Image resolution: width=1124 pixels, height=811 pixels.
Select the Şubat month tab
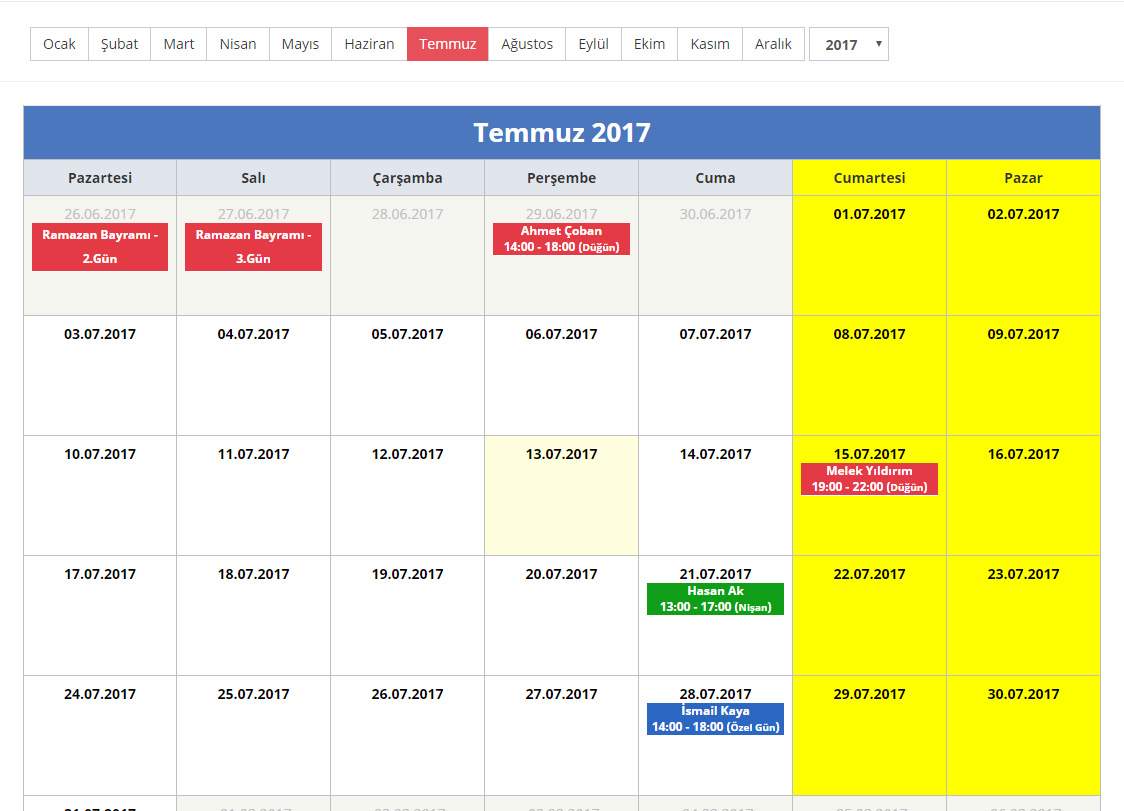pos(120,44)
